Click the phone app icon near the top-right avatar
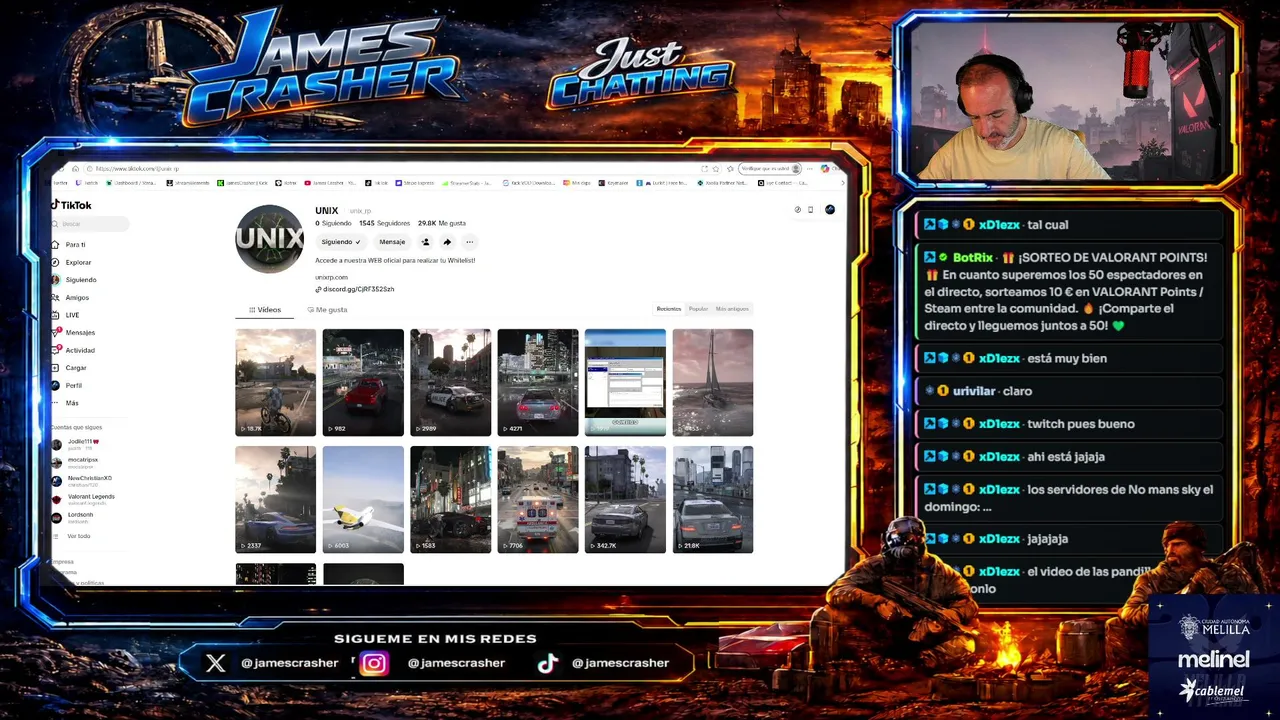 (811, 209)
